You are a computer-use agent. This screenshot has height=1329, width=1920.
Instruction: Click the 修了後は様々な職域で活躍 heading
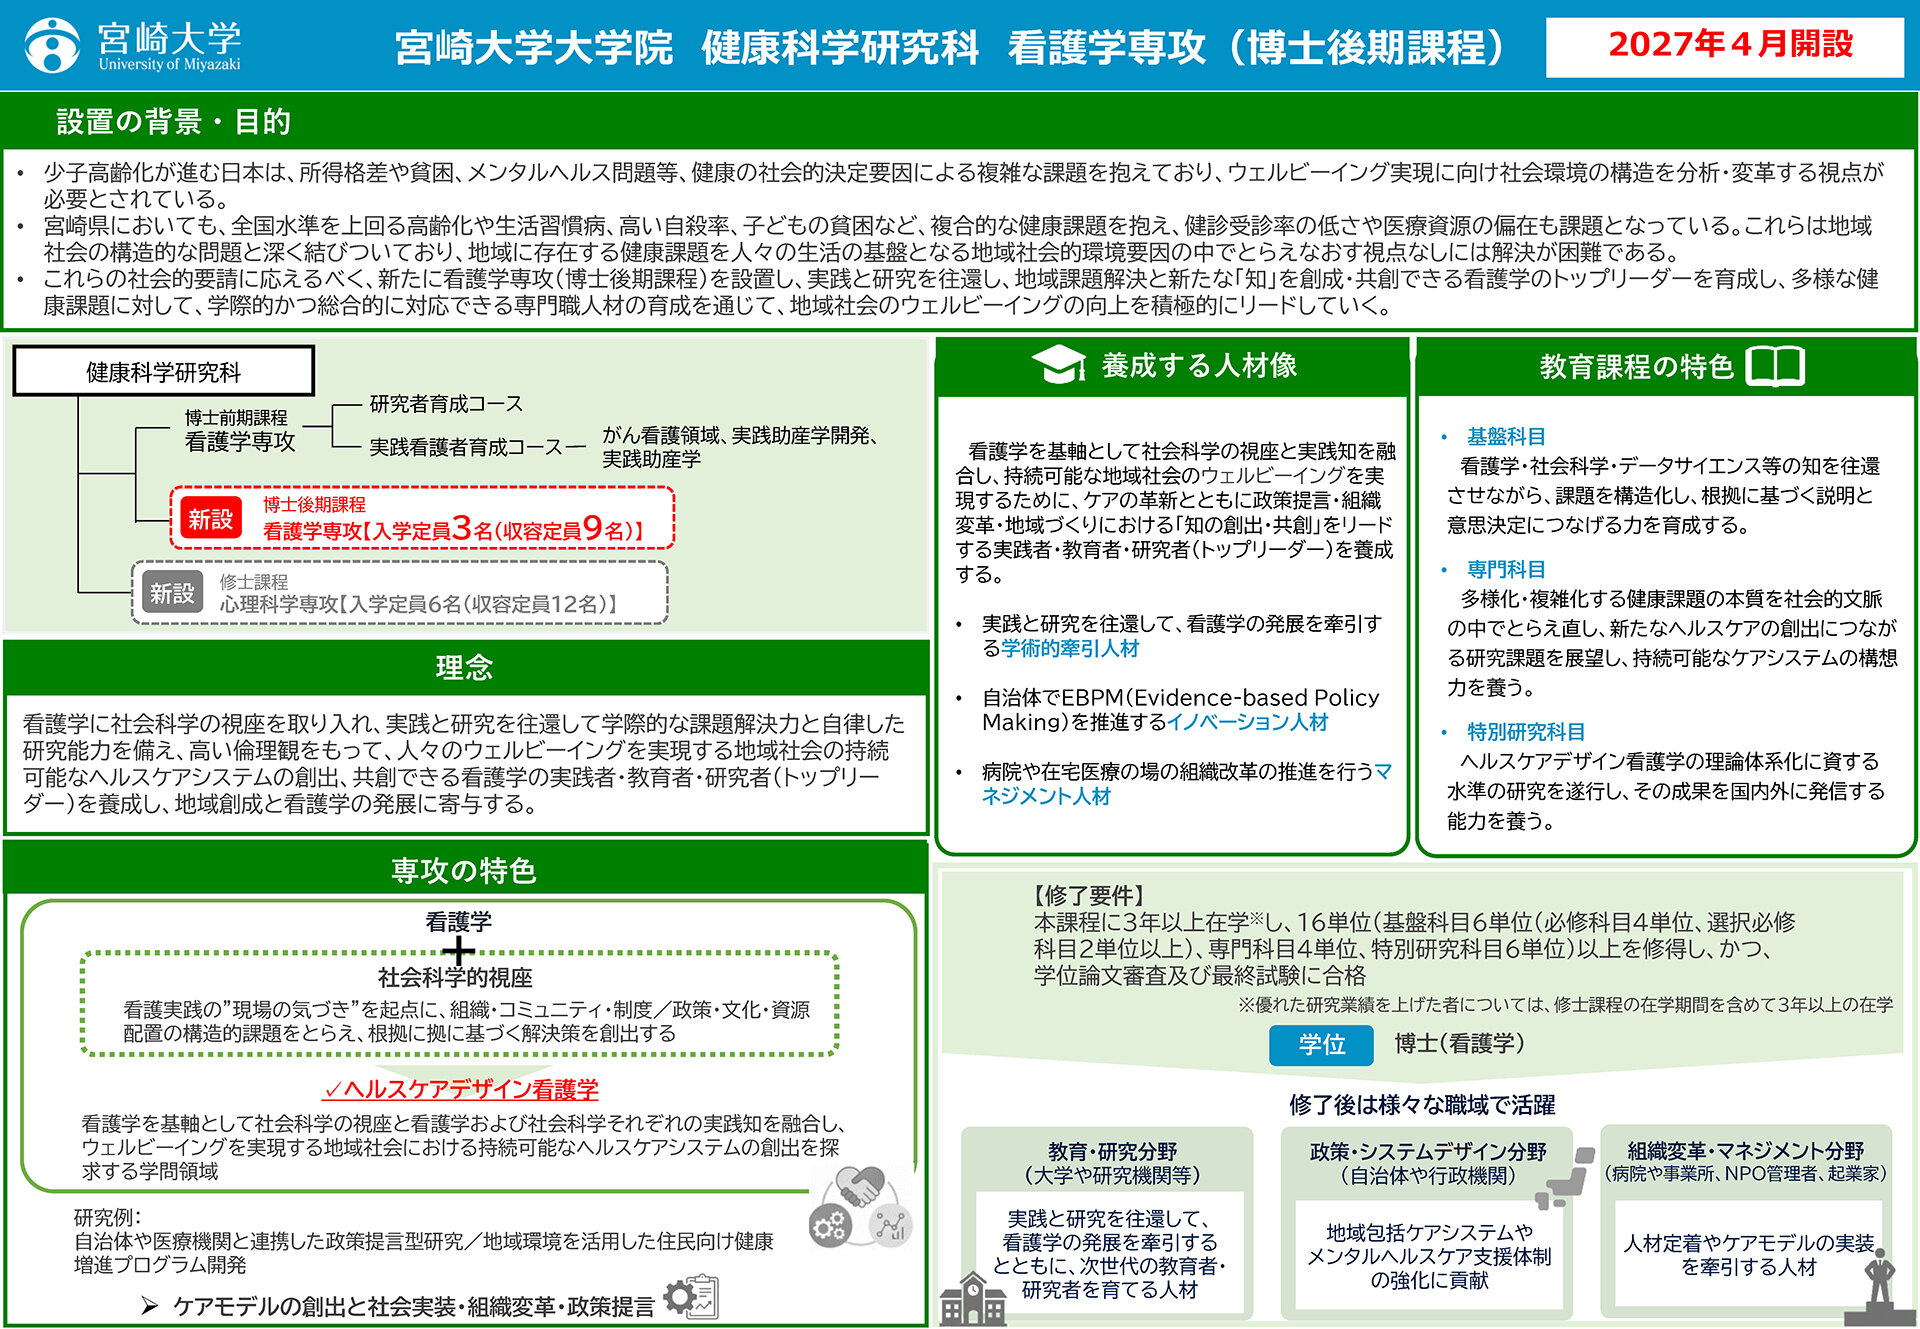(x=1422, y=1104)
